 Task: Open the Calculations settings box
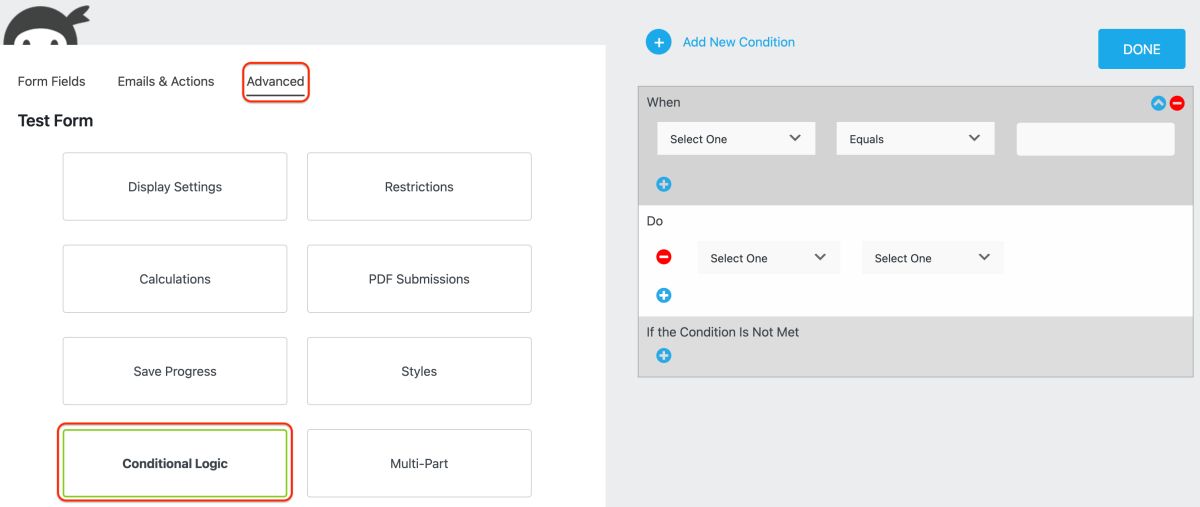175,279
